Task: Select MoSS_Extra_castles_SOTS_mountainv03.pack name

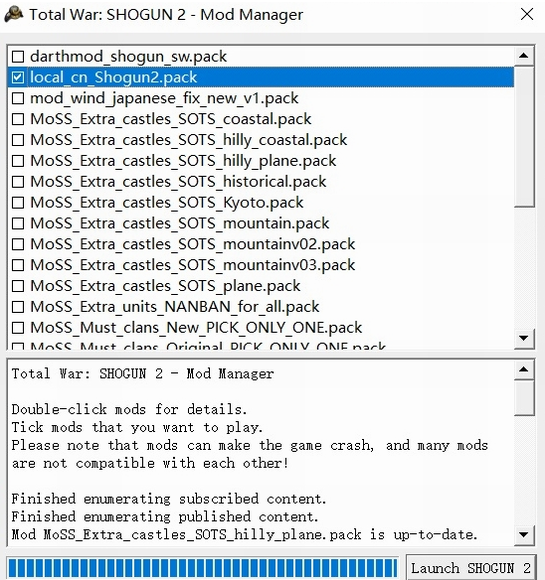Action: click(x=192, y=265)
